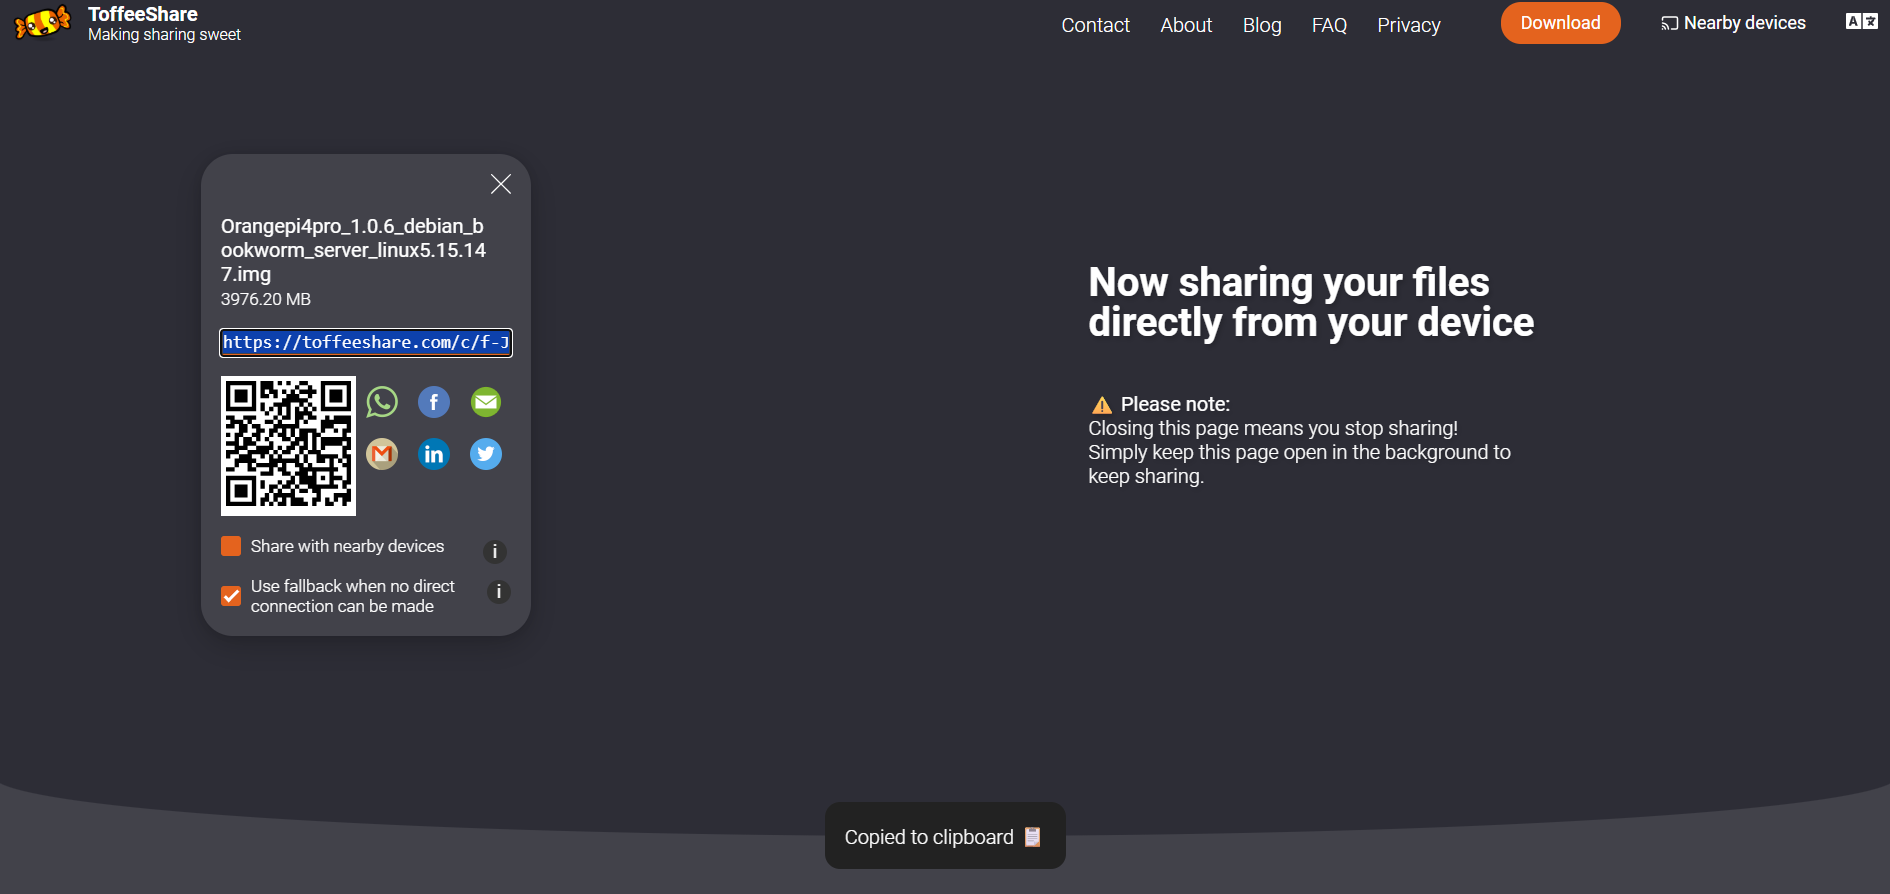Uncheck Use fallback when no direct connection

231,596
